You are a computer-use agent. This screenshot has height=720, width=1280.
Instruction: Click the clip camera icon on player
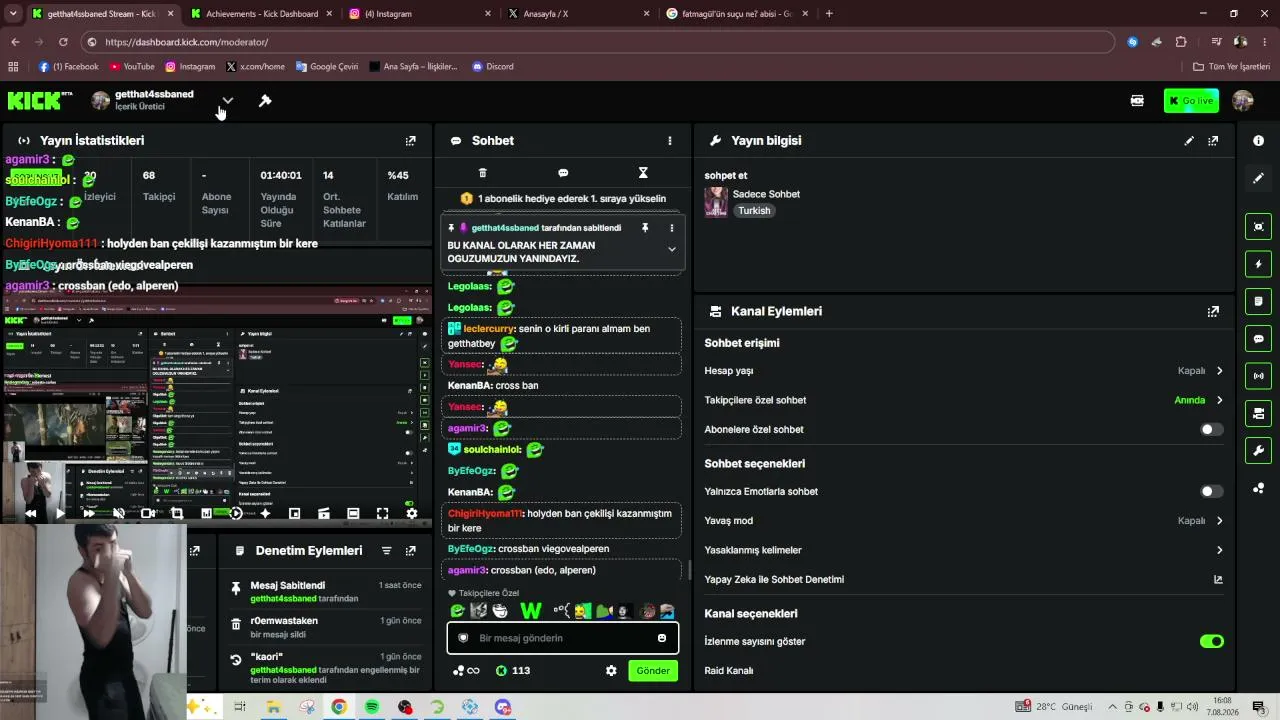148,513
